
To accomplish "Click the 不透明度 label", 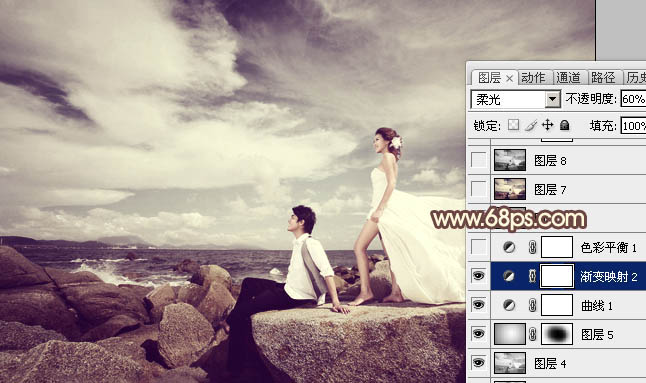I will (591, 99).
